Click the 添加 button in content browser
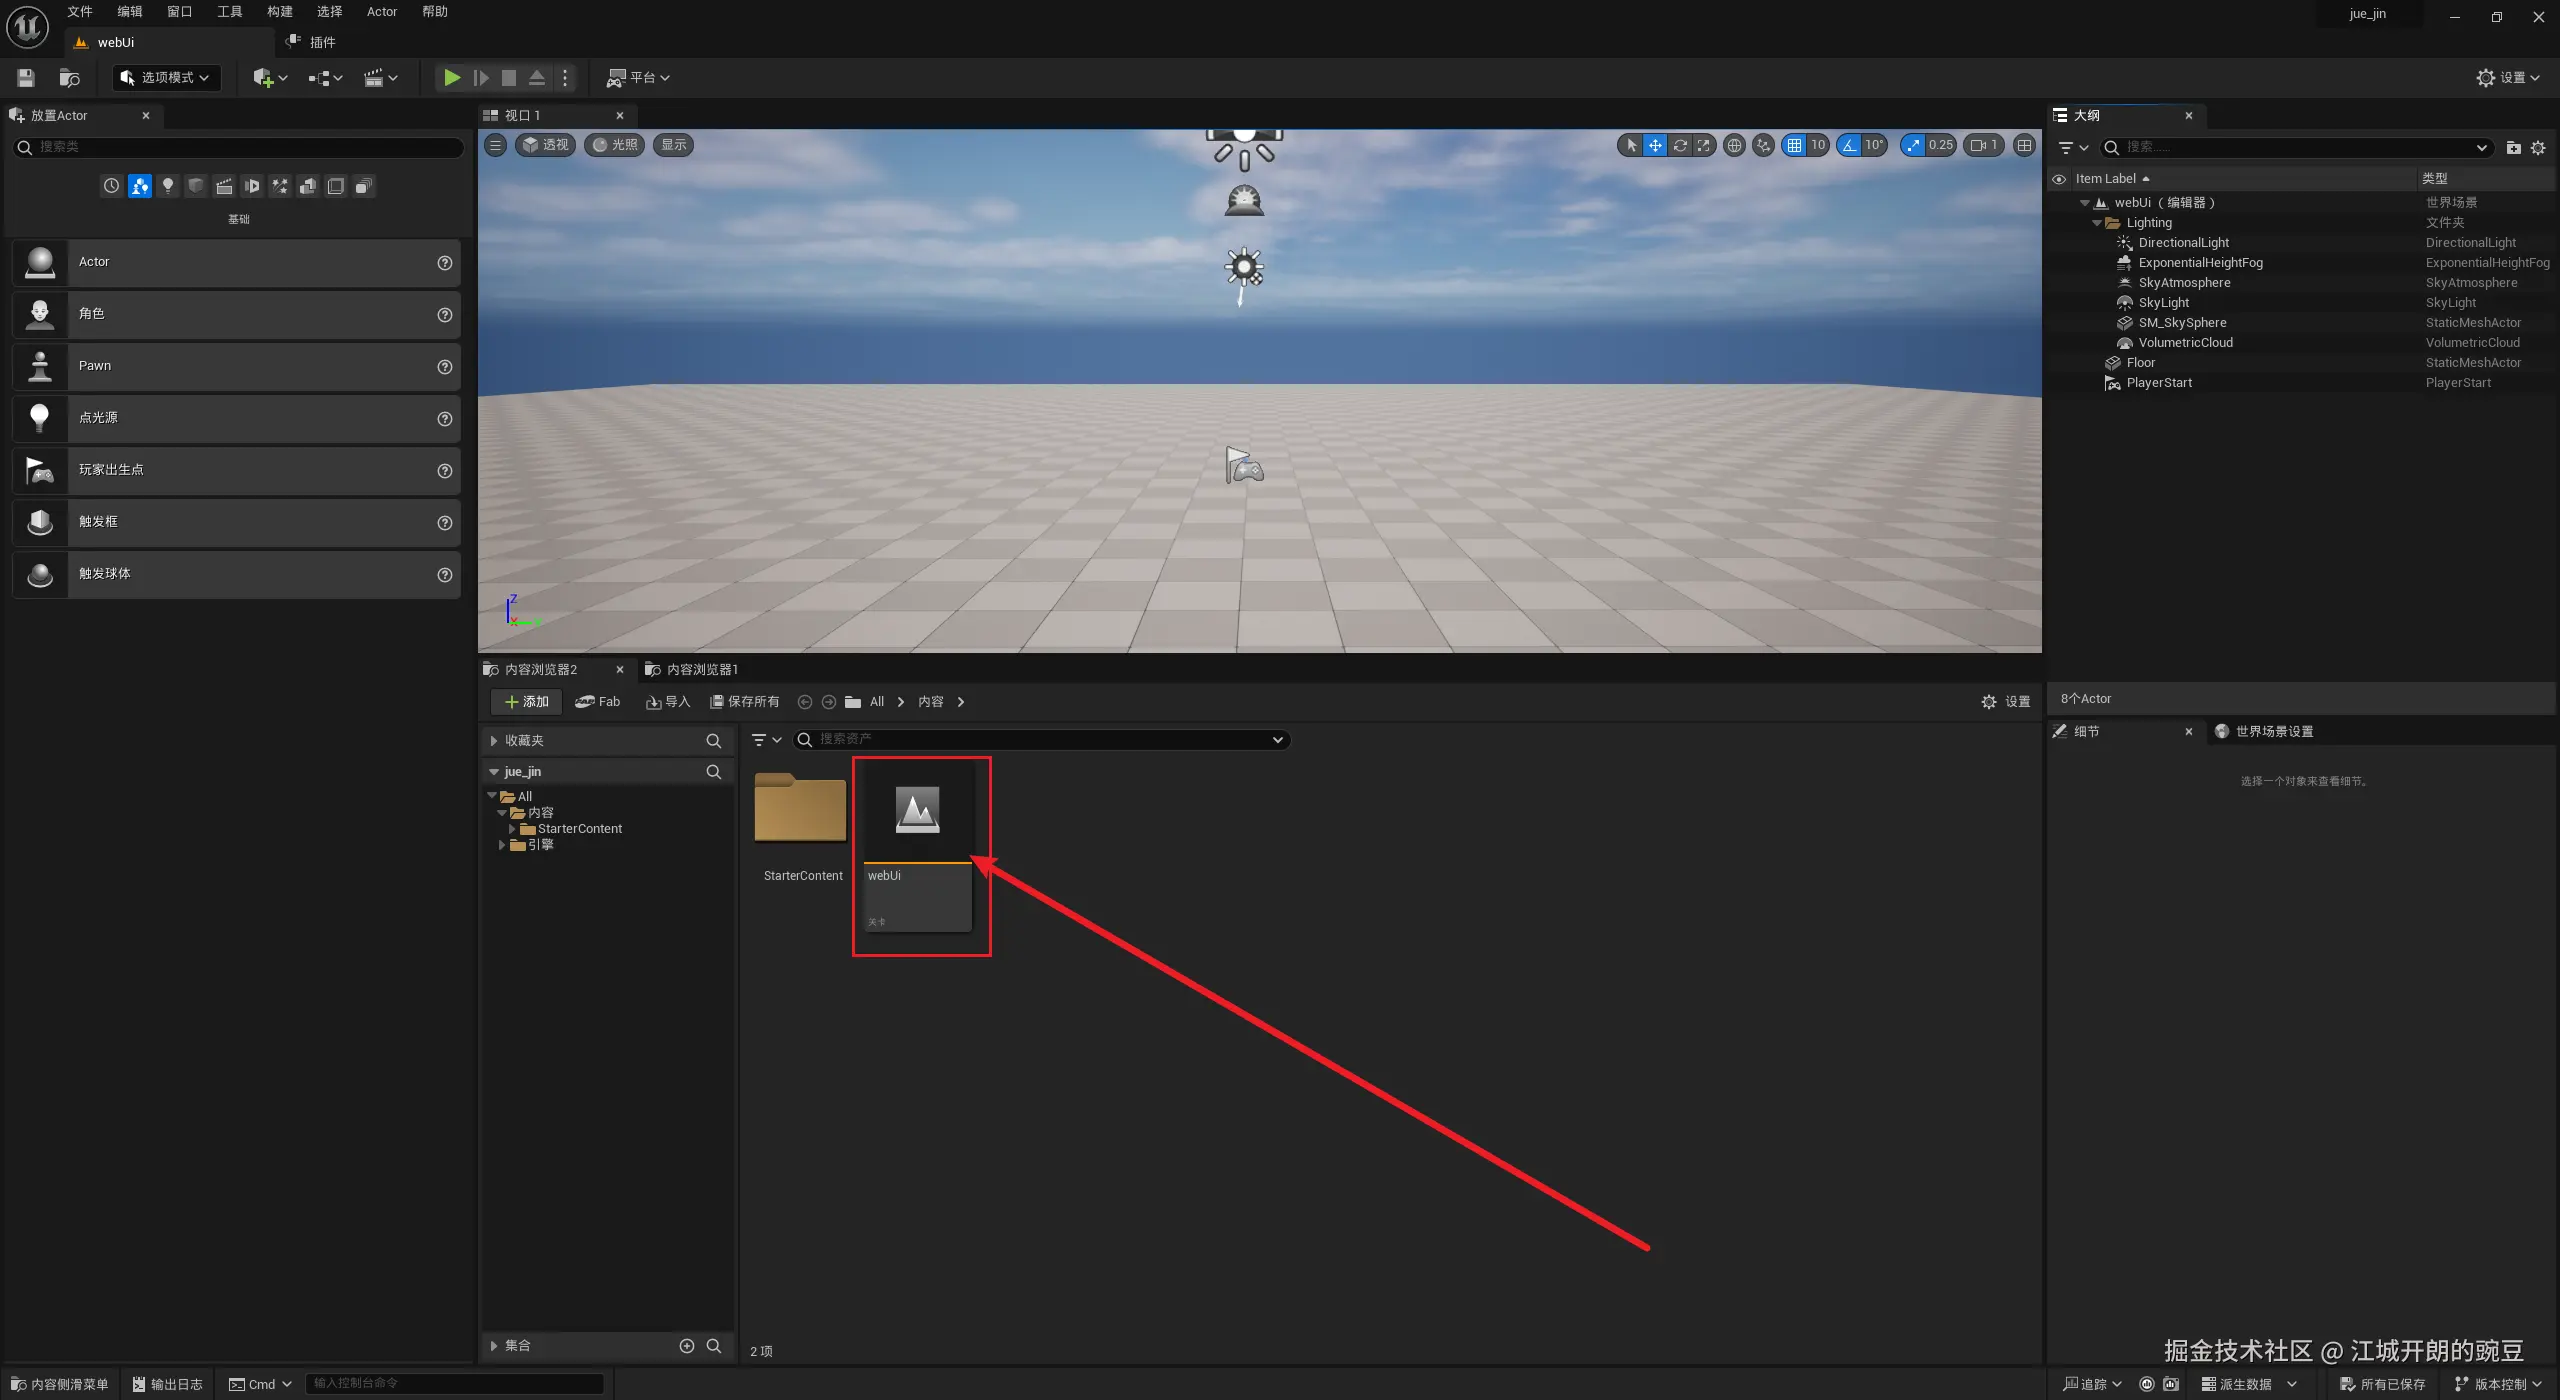 tap(527, 702)
